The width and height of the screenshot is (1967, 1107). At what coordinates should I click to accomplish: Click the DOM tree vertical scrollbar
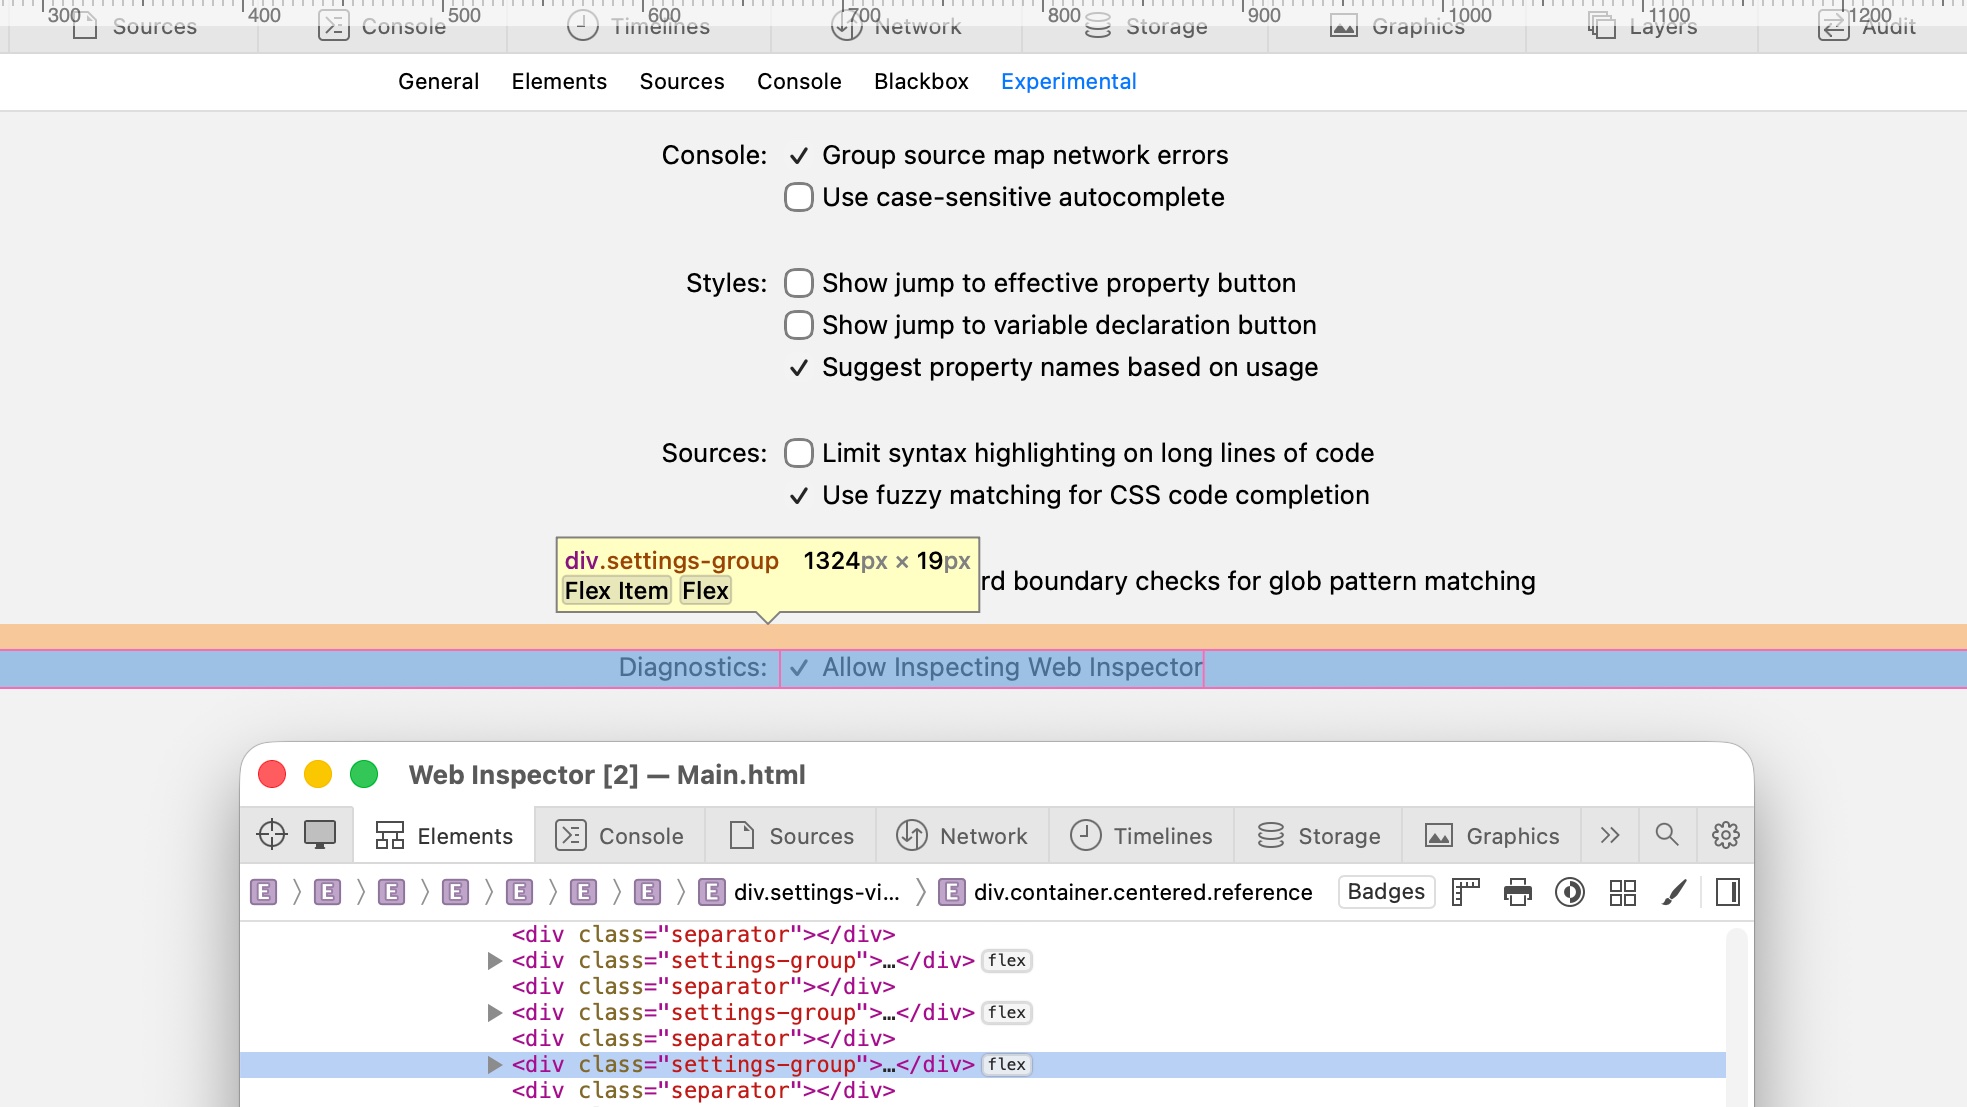pyautogui.click(x=1737, y=1016)
